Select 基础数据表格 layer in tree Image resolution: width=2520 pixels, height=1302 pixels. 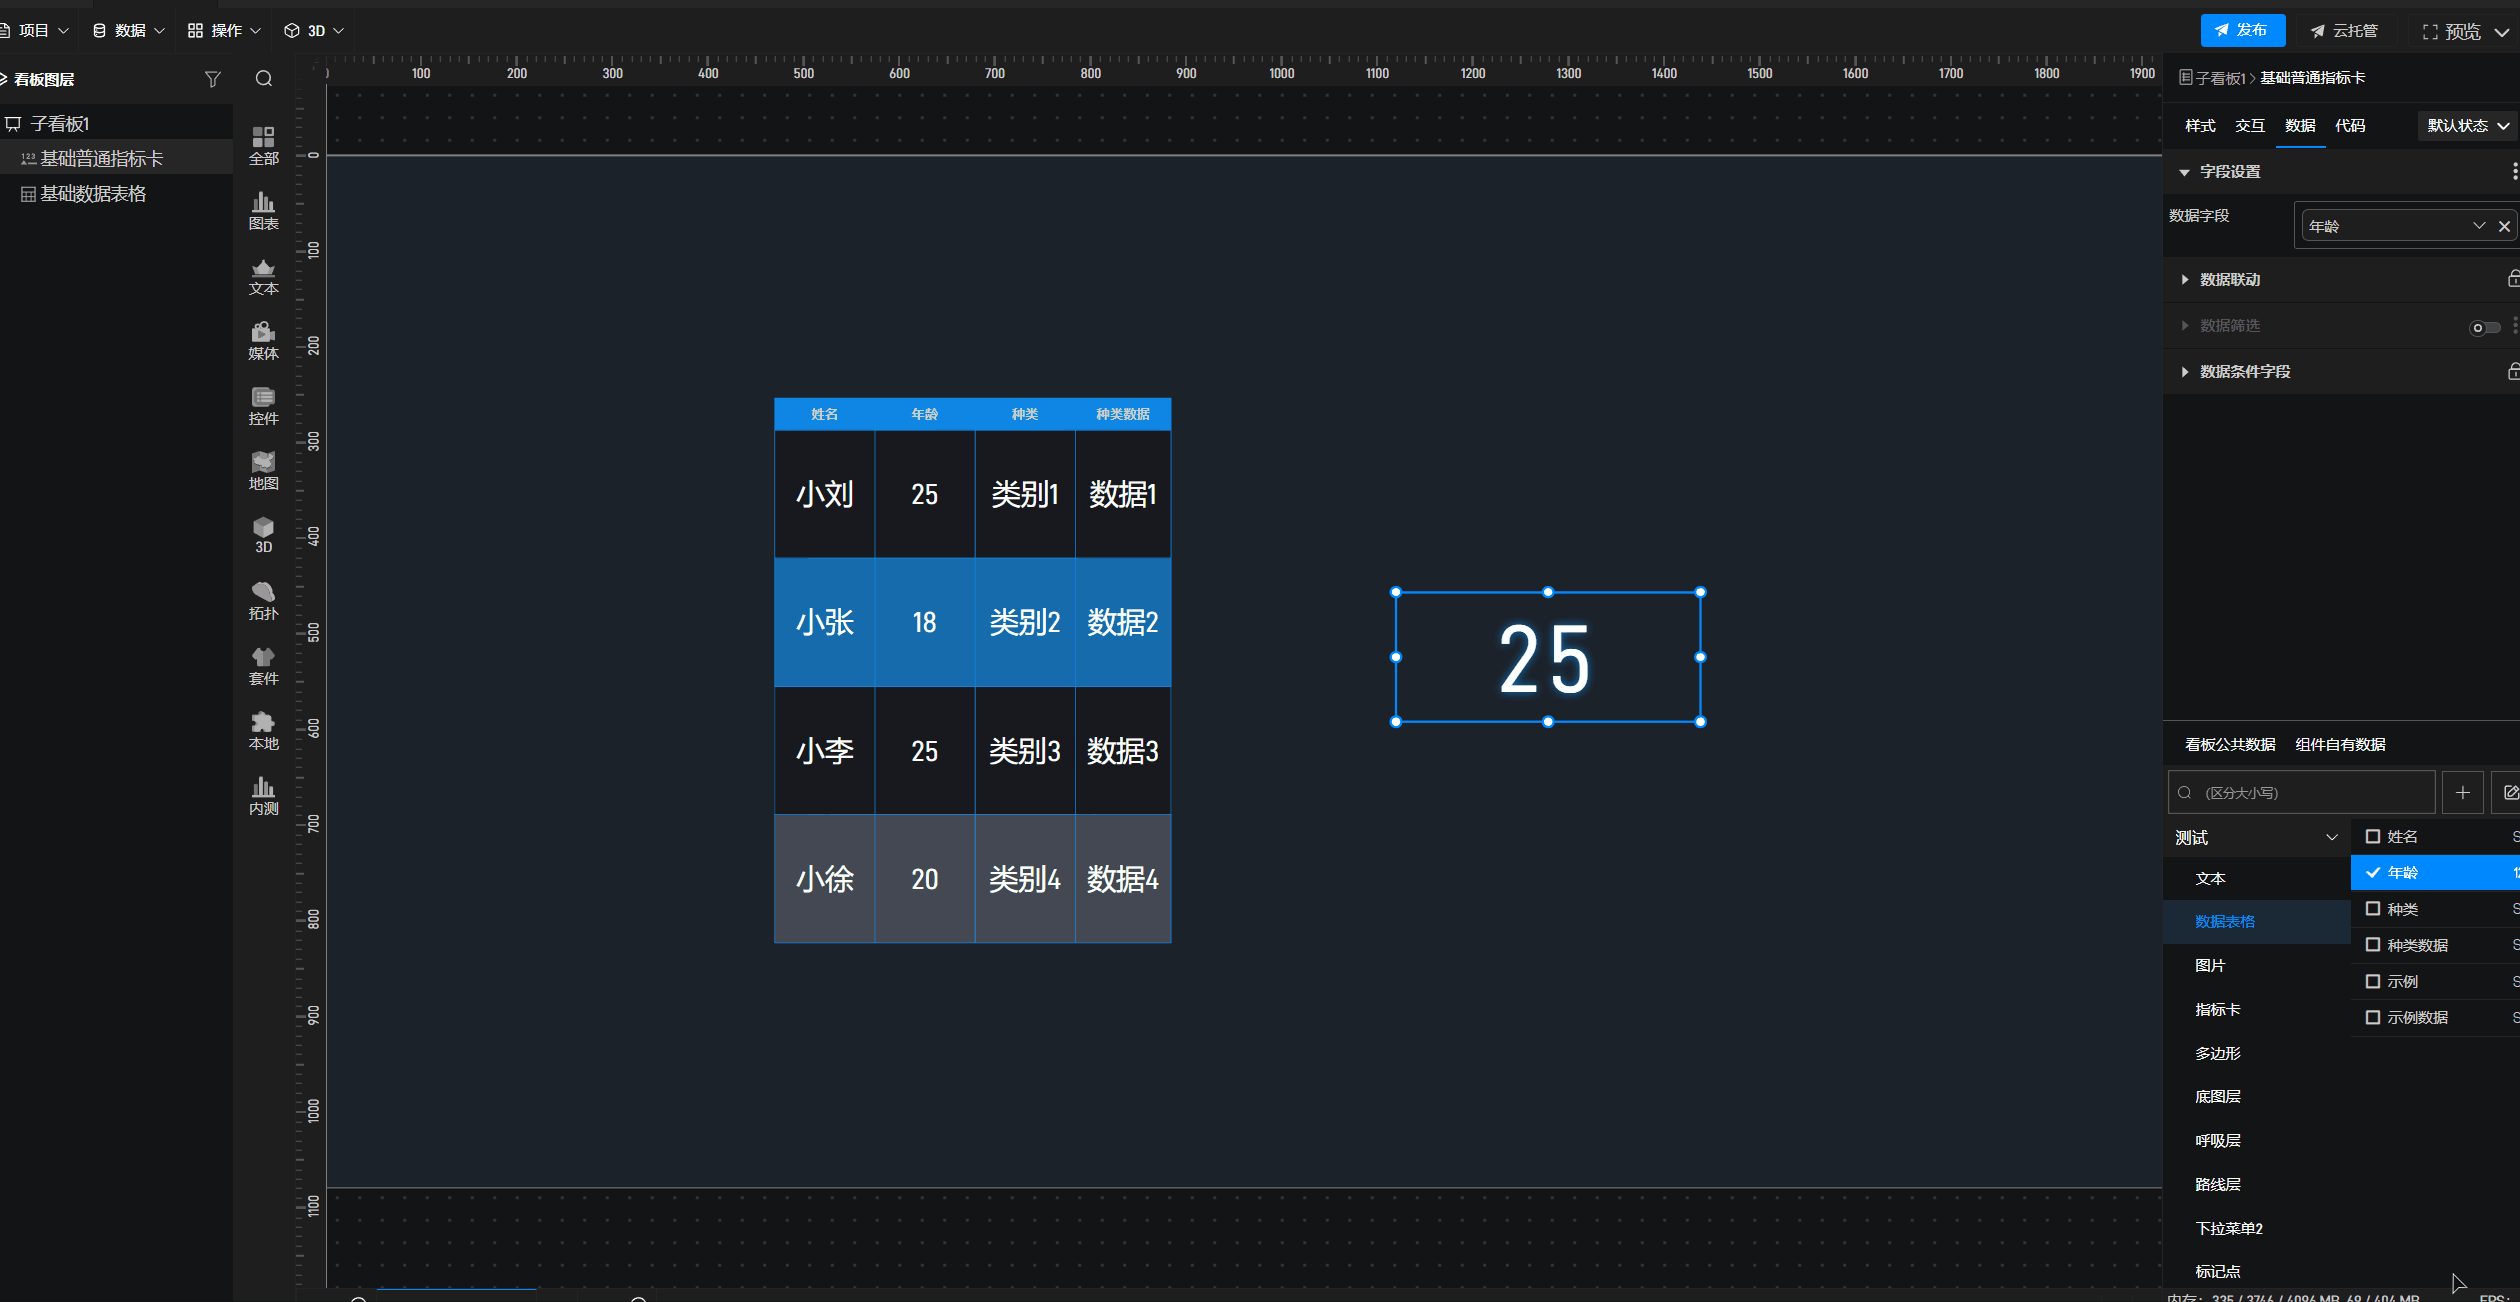[x=92, y=194]
